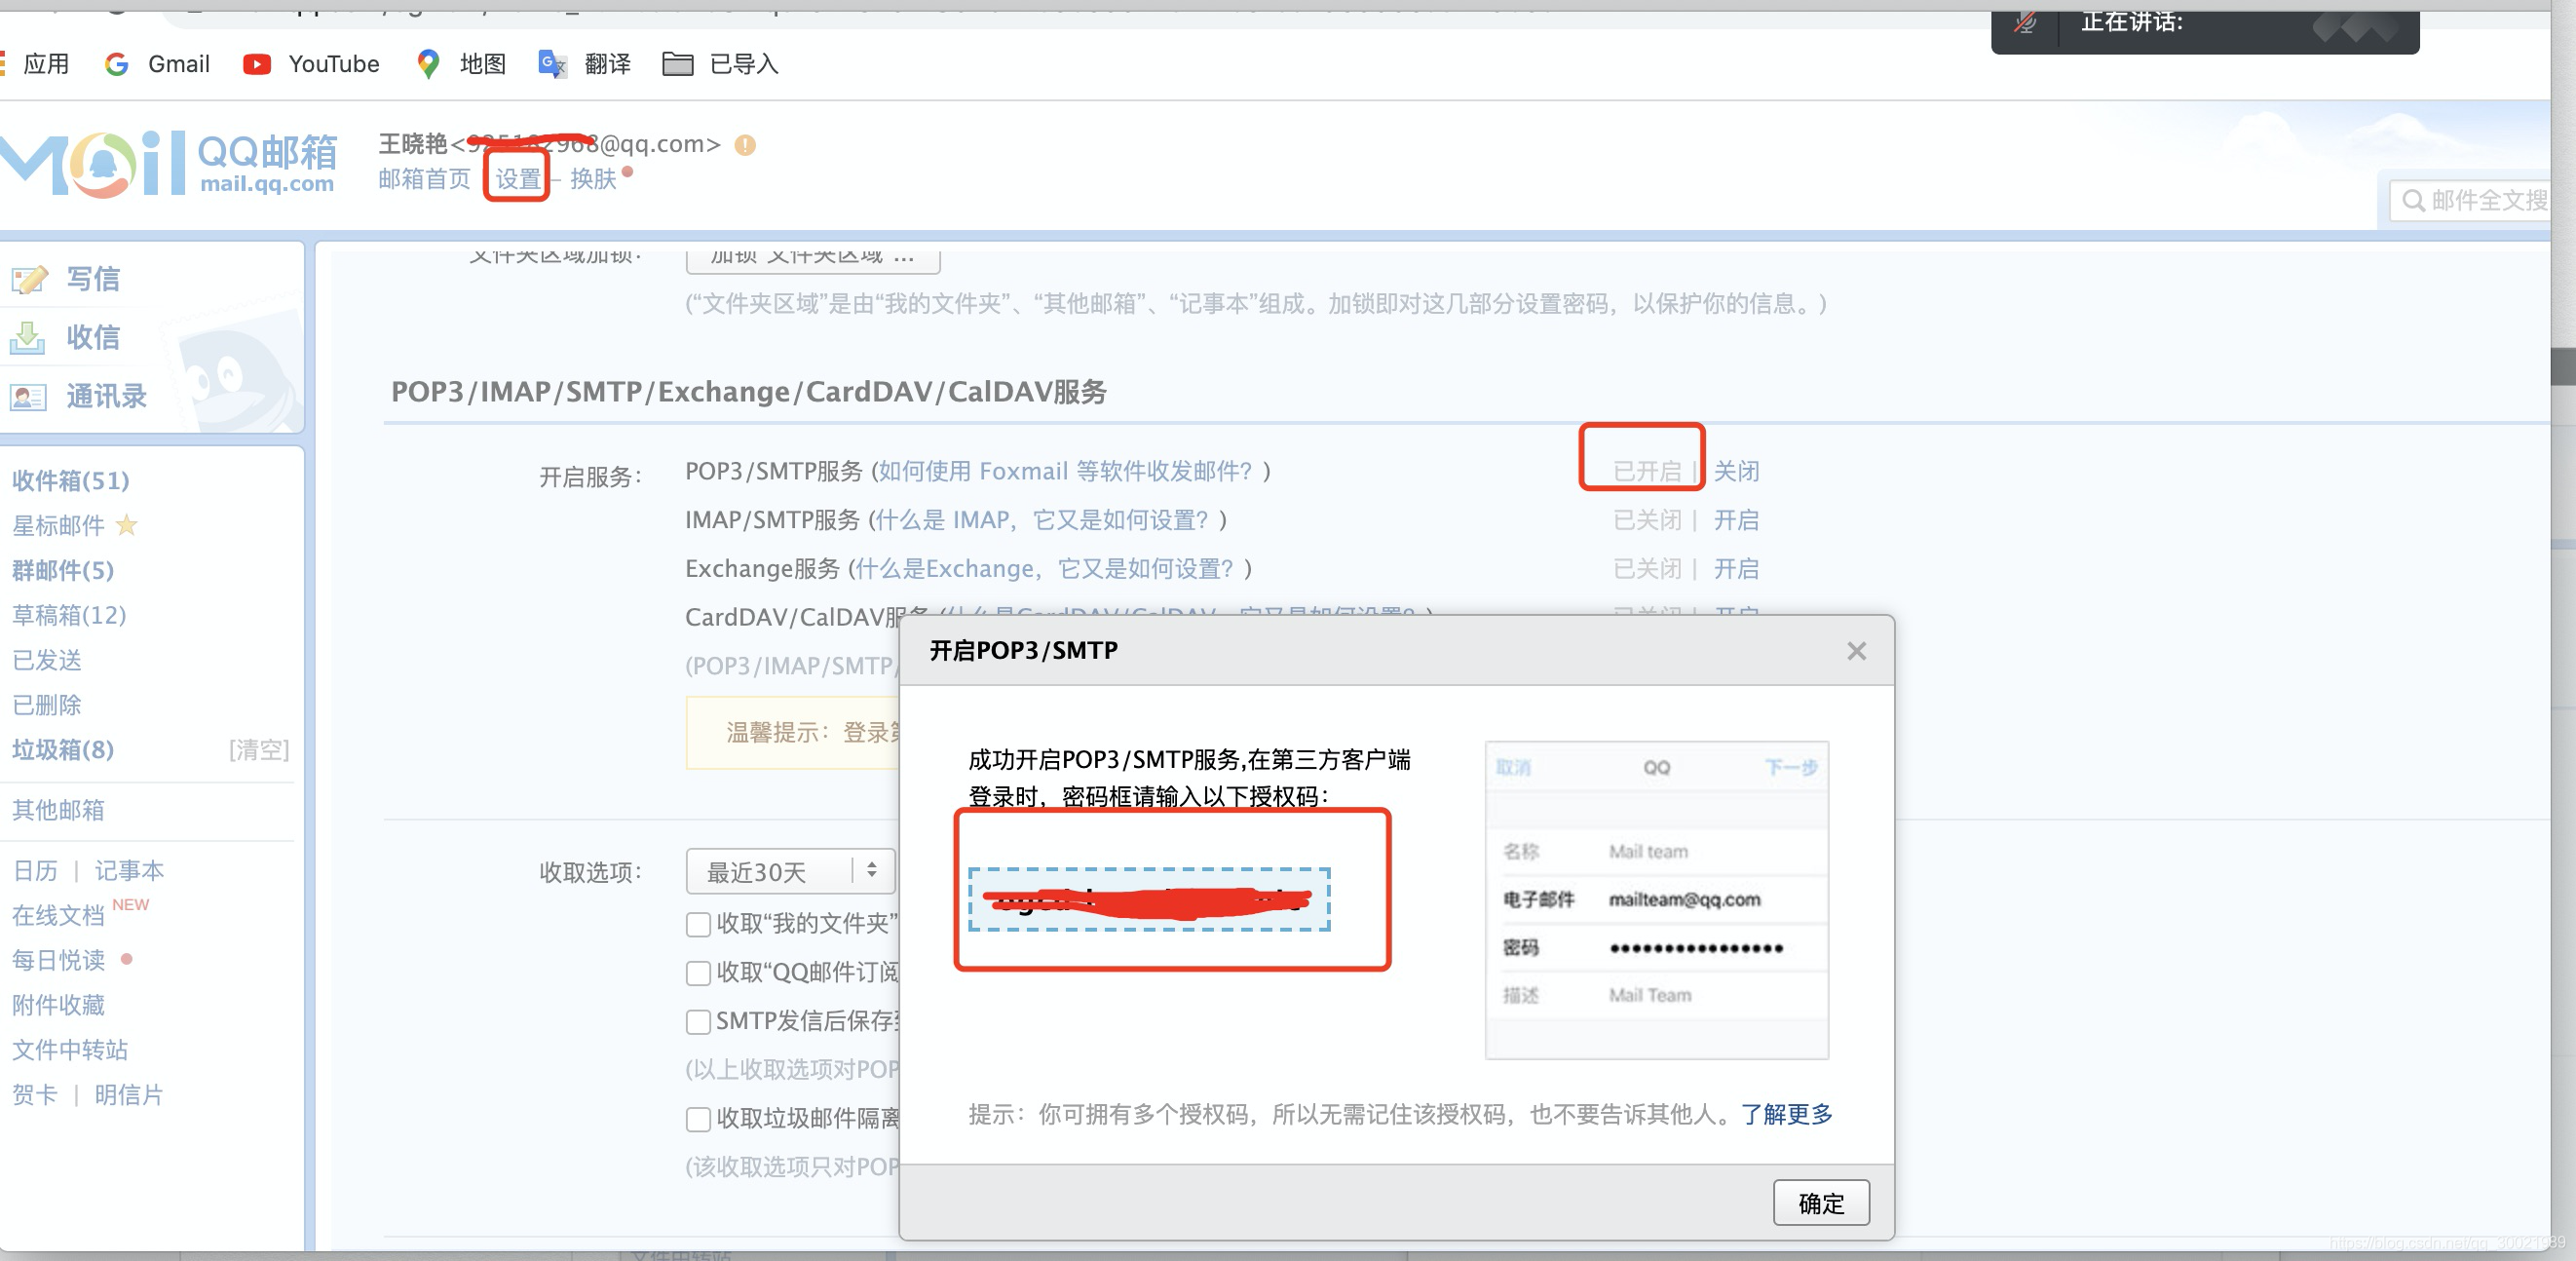Open the 加锁 文件夹区域 dropdown
The width and height of the screenshot is (2576, 1261).
[x=813, y=258]
